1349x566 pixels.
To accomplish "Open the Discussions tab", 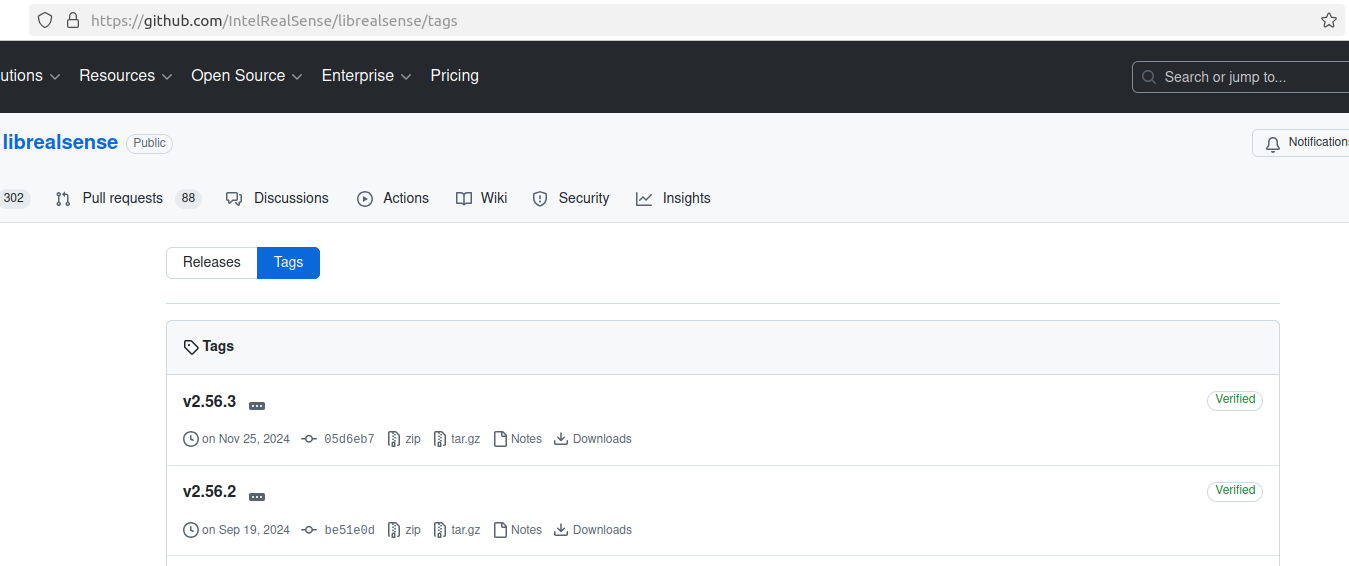I will point(277,199).
